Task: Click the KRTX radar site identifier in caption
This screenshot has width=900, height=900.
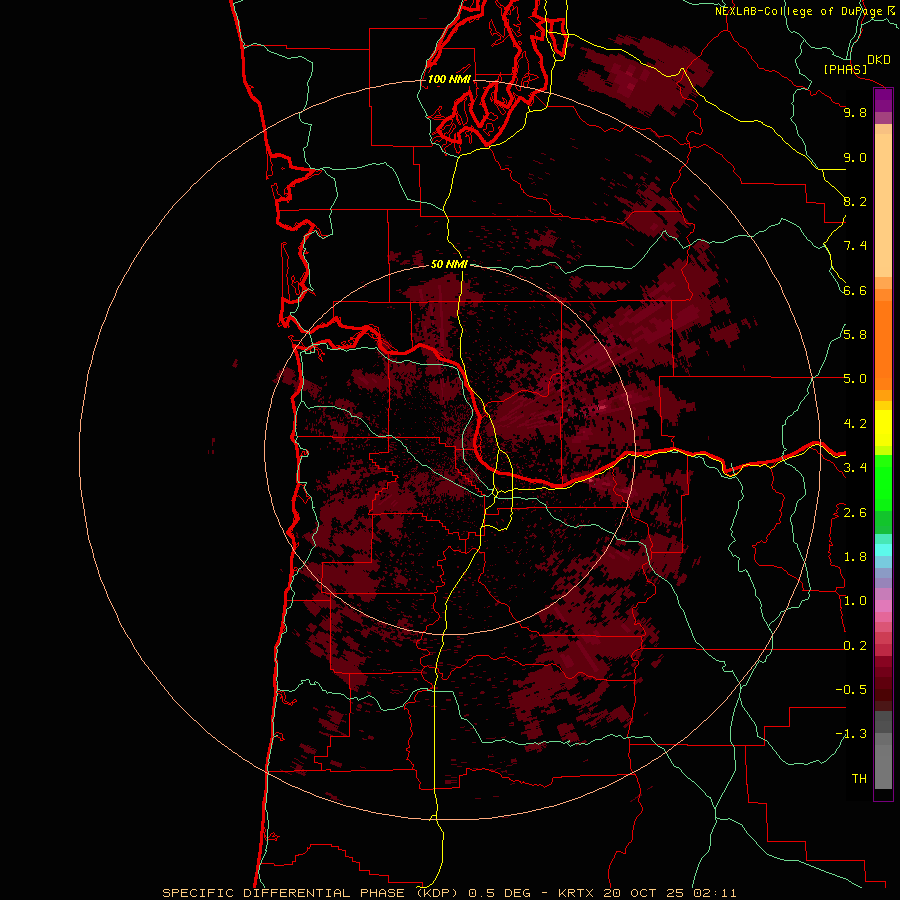Action: click(x=577, y=893)
